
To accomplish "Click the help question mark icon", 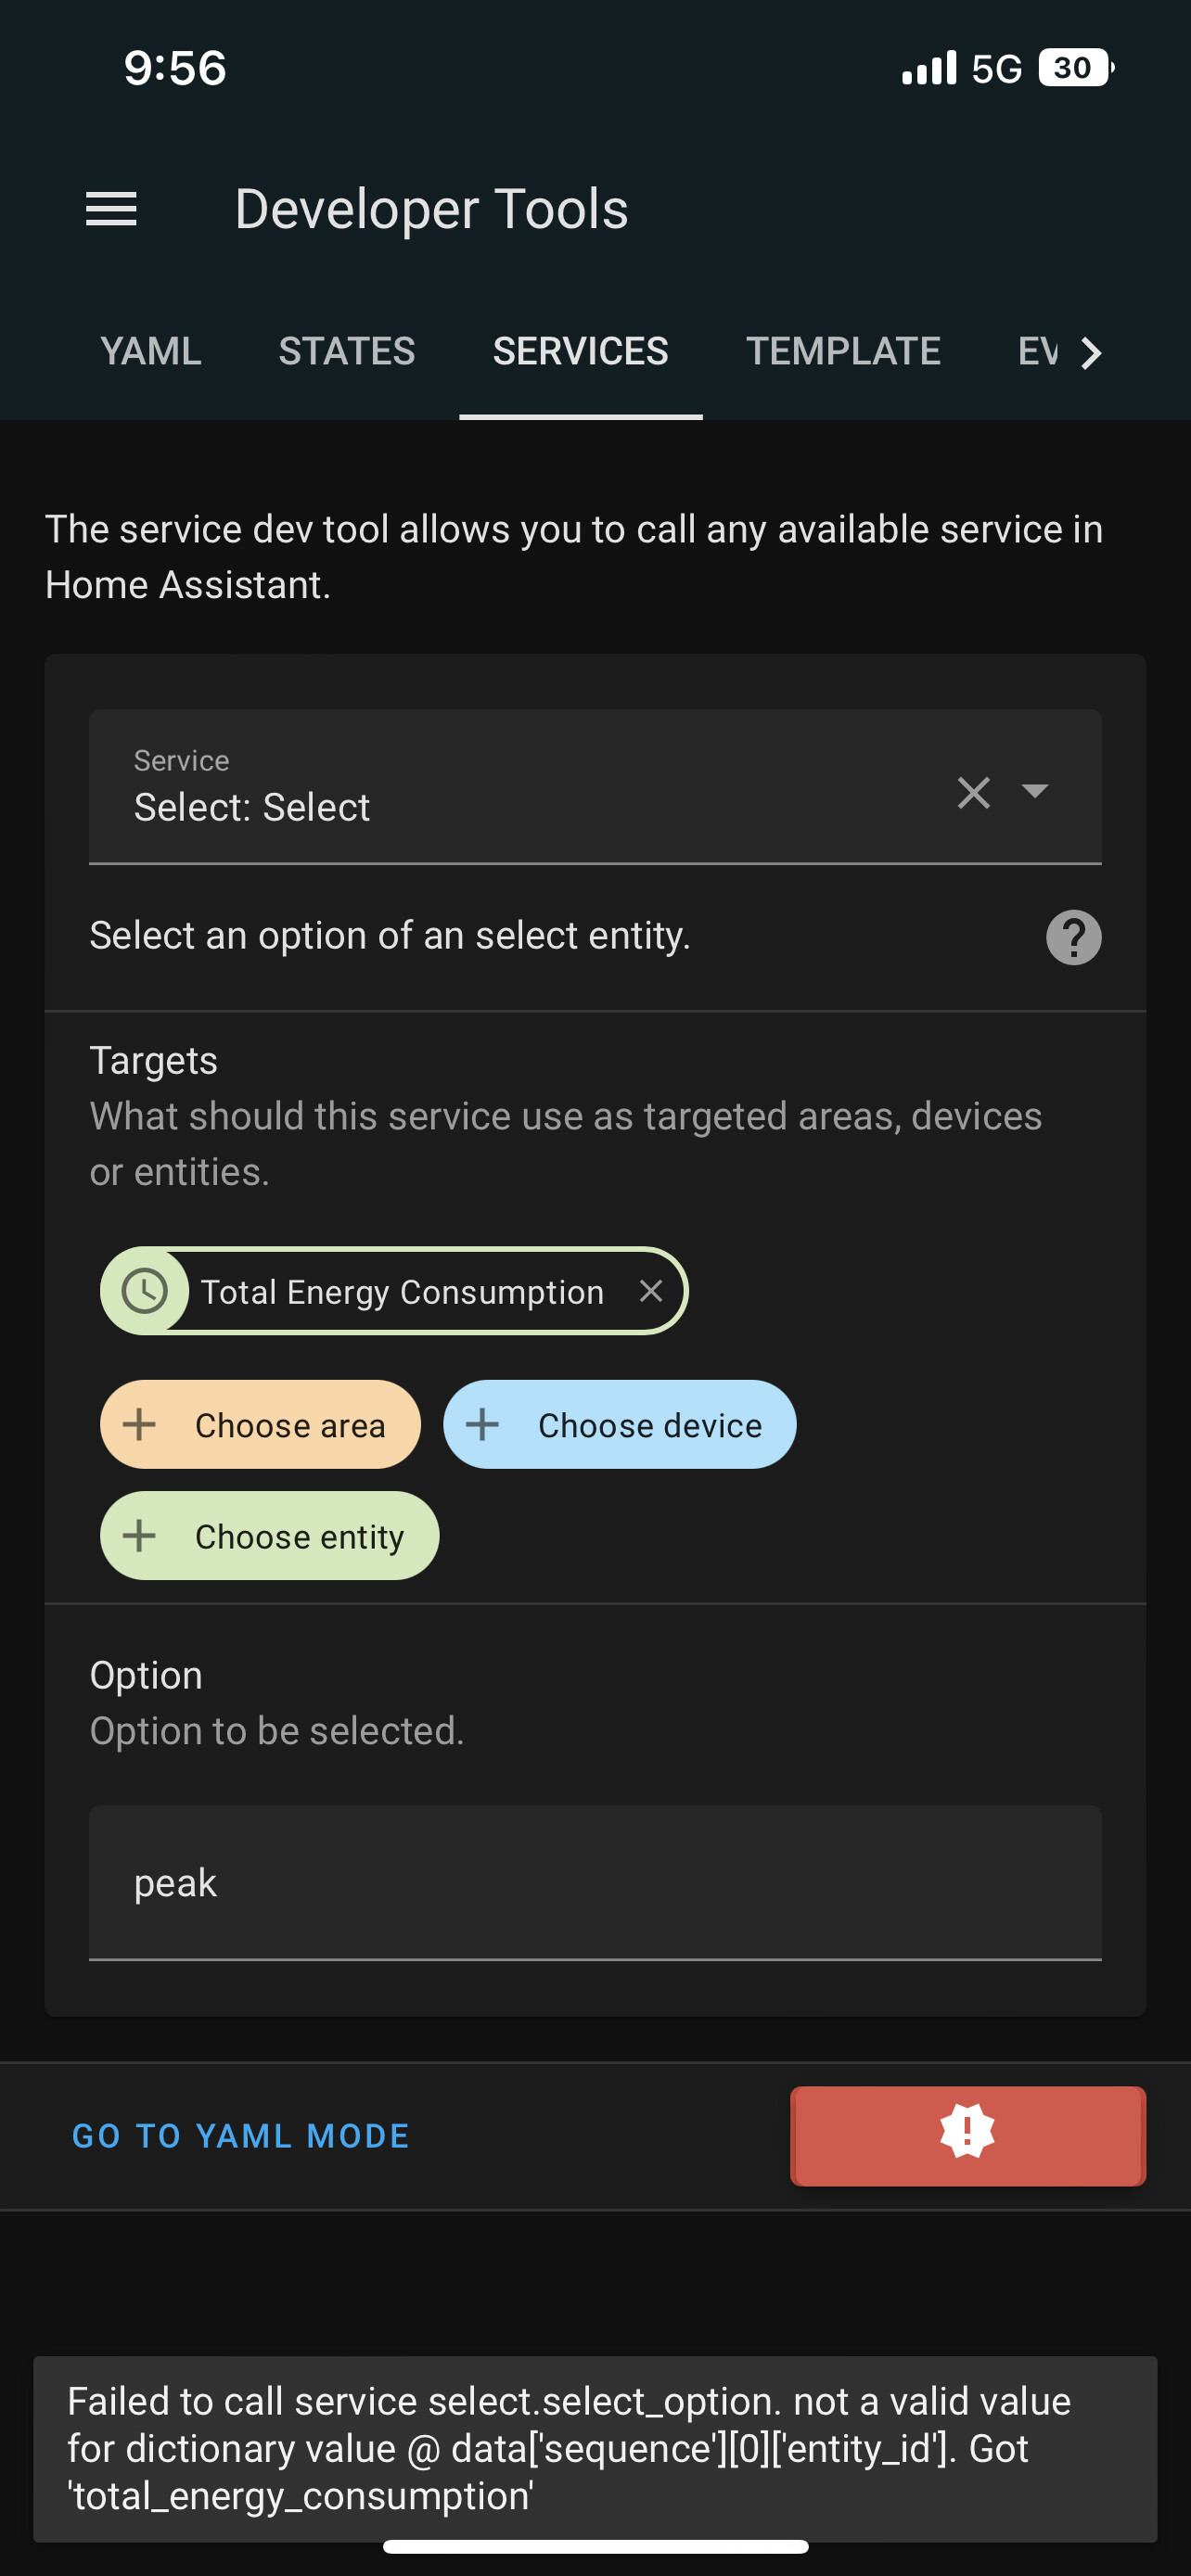I will coord(1073,937).
